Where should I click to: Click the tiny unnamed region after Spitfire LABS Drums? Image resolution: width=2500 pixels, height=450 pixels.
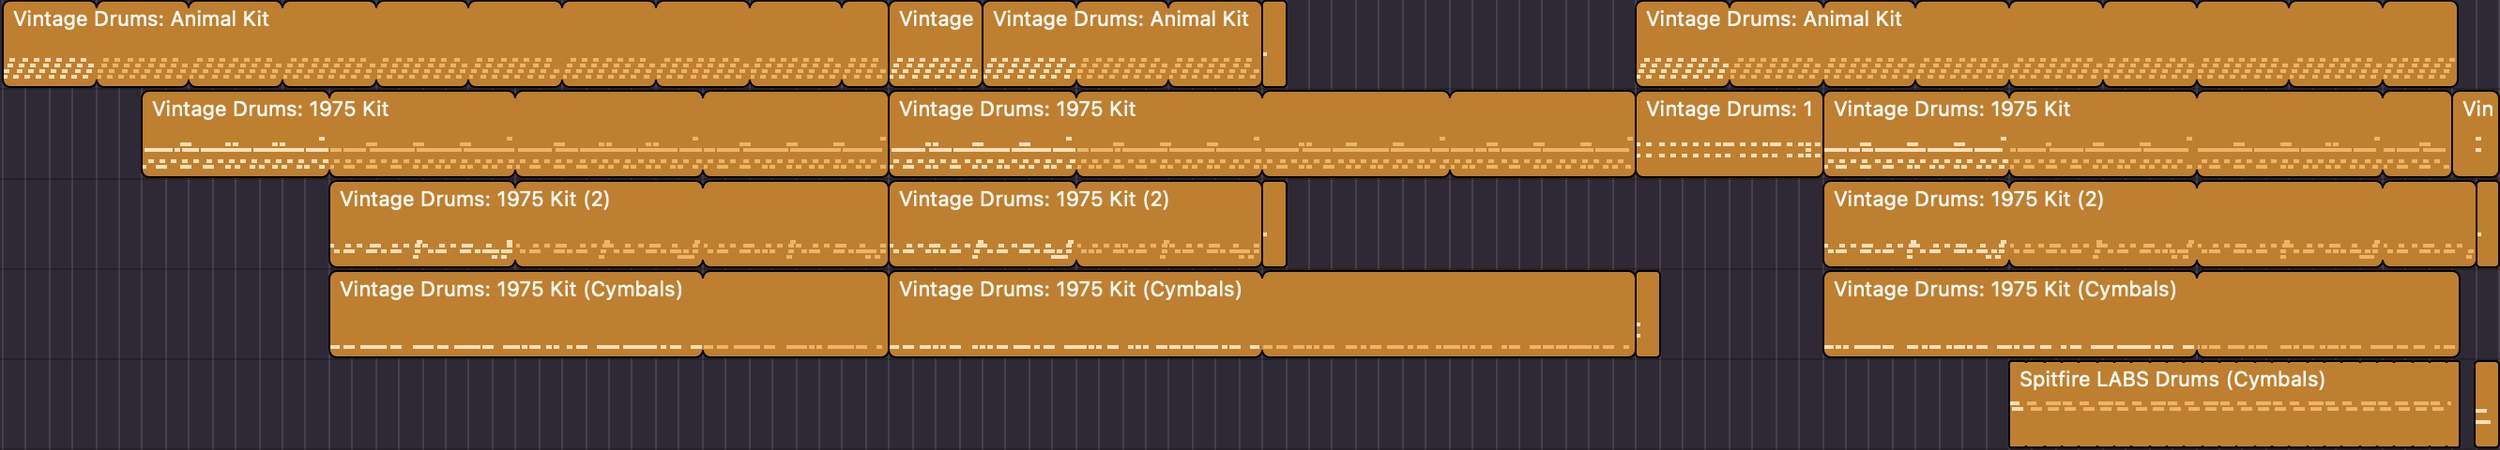[2487, 404]
